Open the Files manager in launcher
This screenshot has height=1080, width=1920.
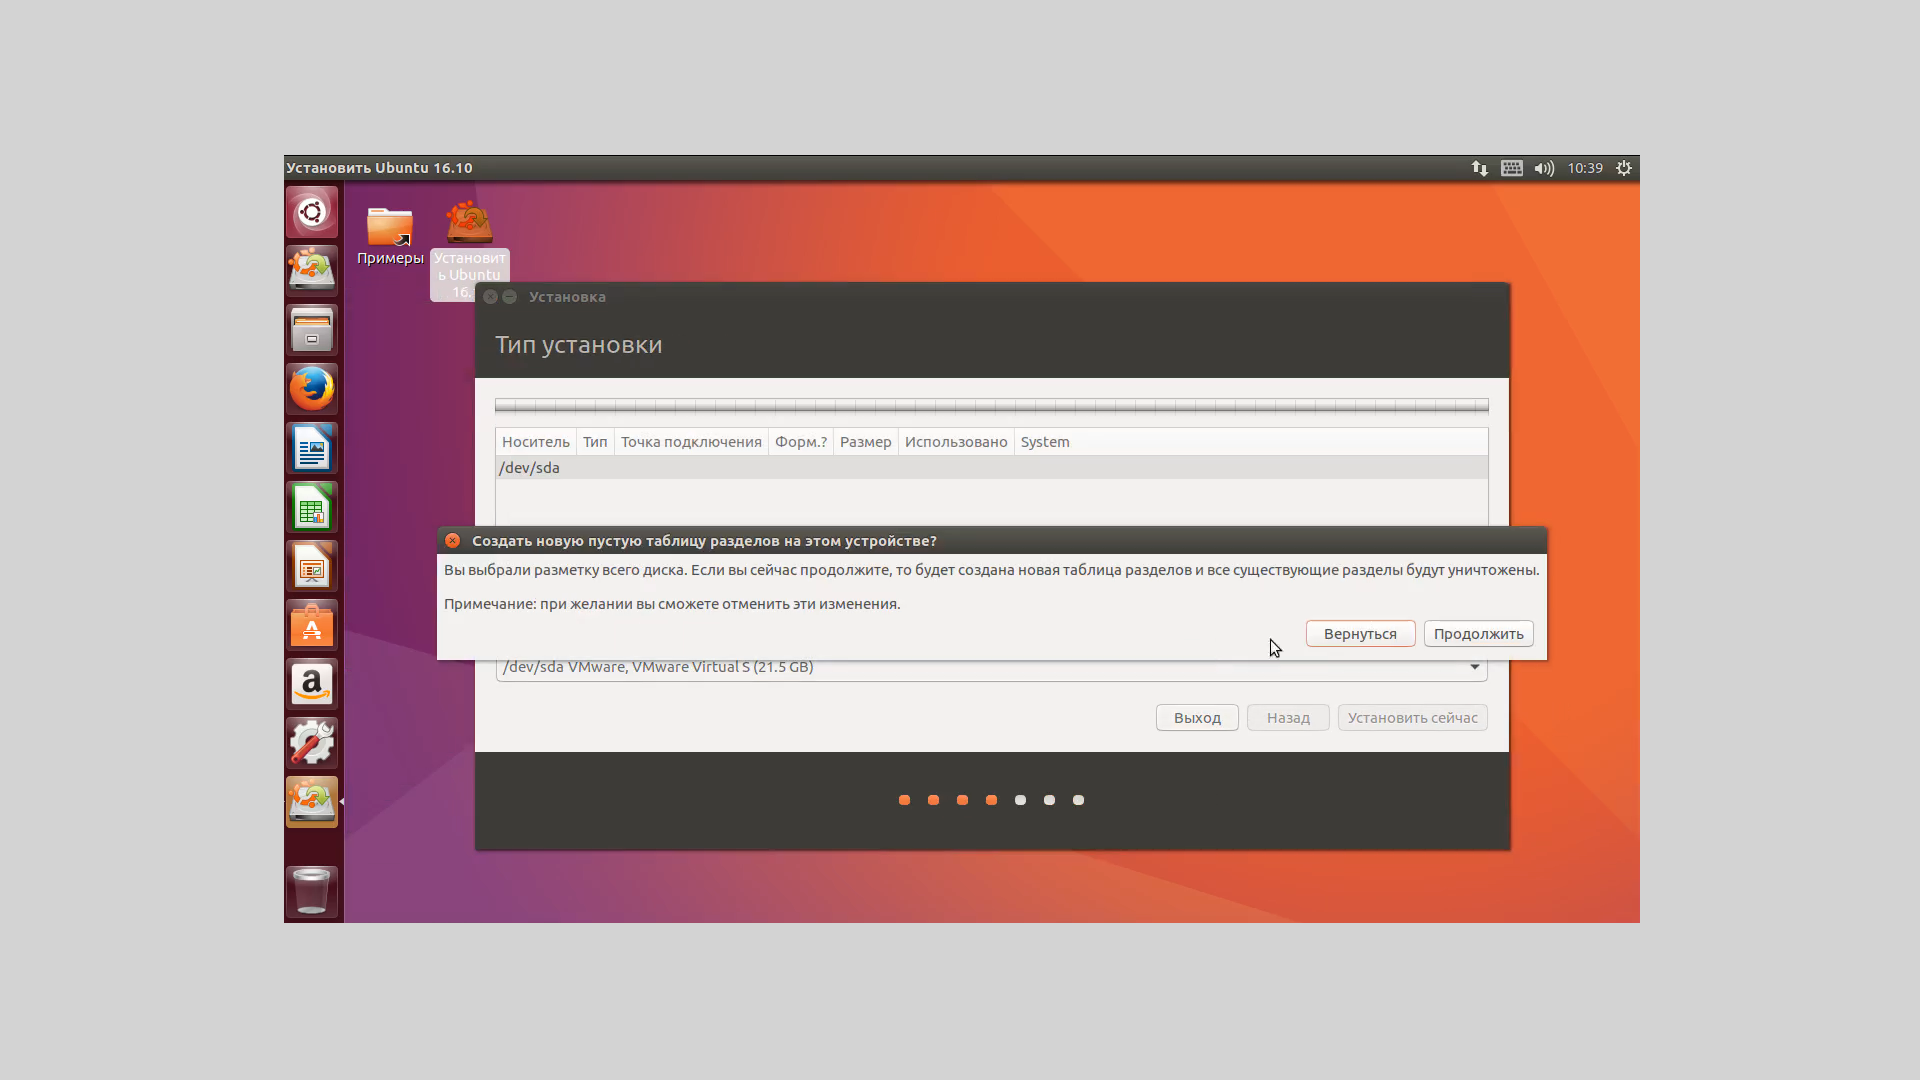click(312, 330)
